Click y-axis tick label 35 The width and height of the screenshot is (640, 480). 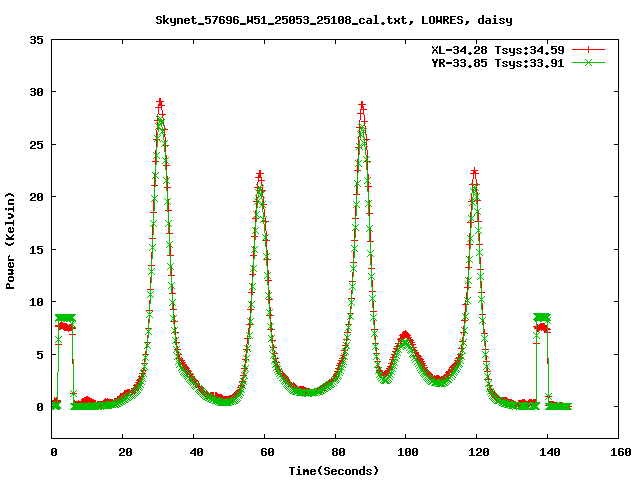(x=37, y=40)
